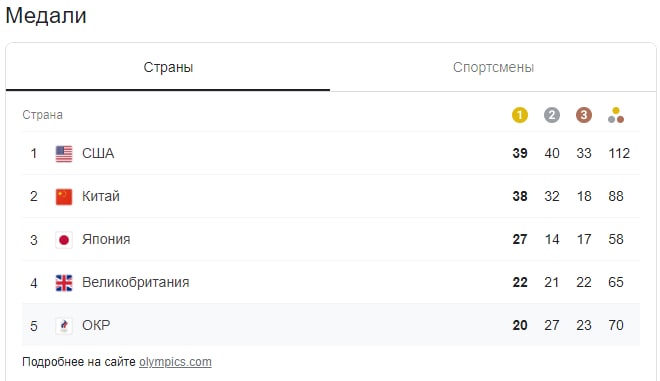The height and width of the screenshot is (381, 660).
Task: Click the USA total of 112 medals
Action: 619,153
